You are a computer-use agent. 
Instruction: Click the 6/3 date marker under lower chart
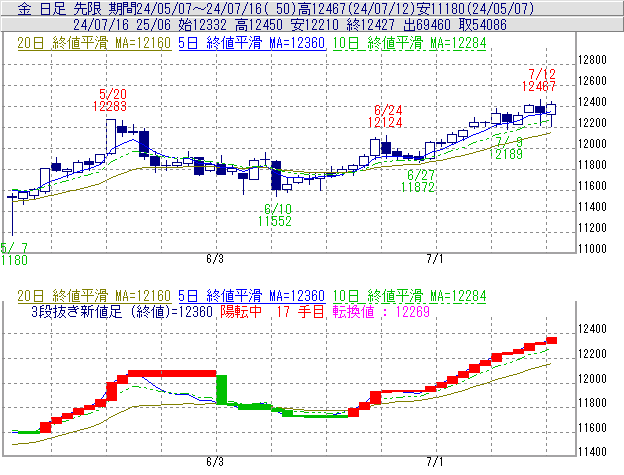[x=215, y=462]
